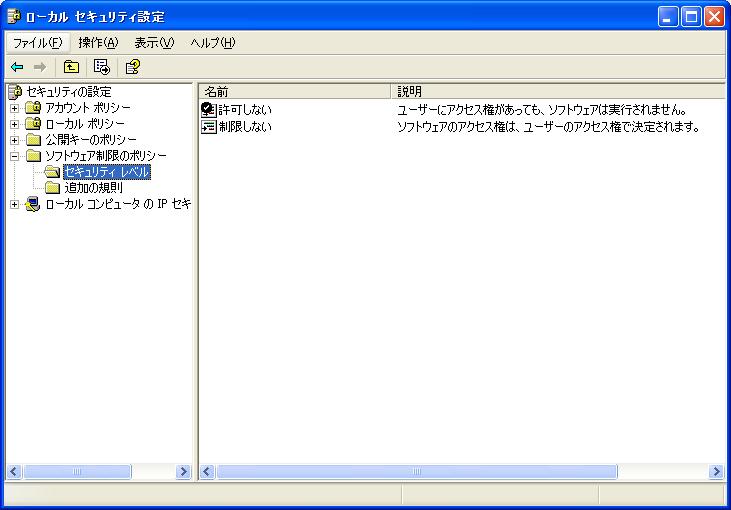Click left pane scrollbar left arrow

(14, 472)
